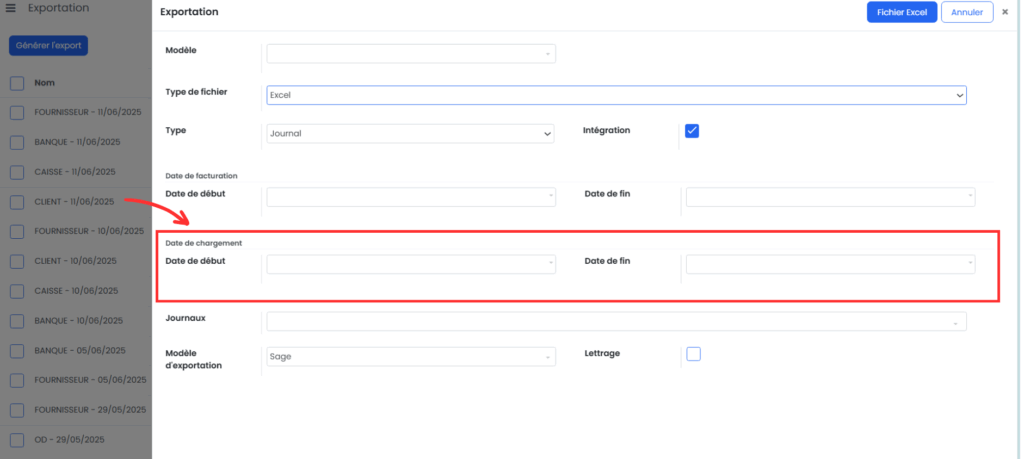Expand the Type de fichier Excel dropdown
Screen dimensions: 1024x459
(x=616, y=95)
